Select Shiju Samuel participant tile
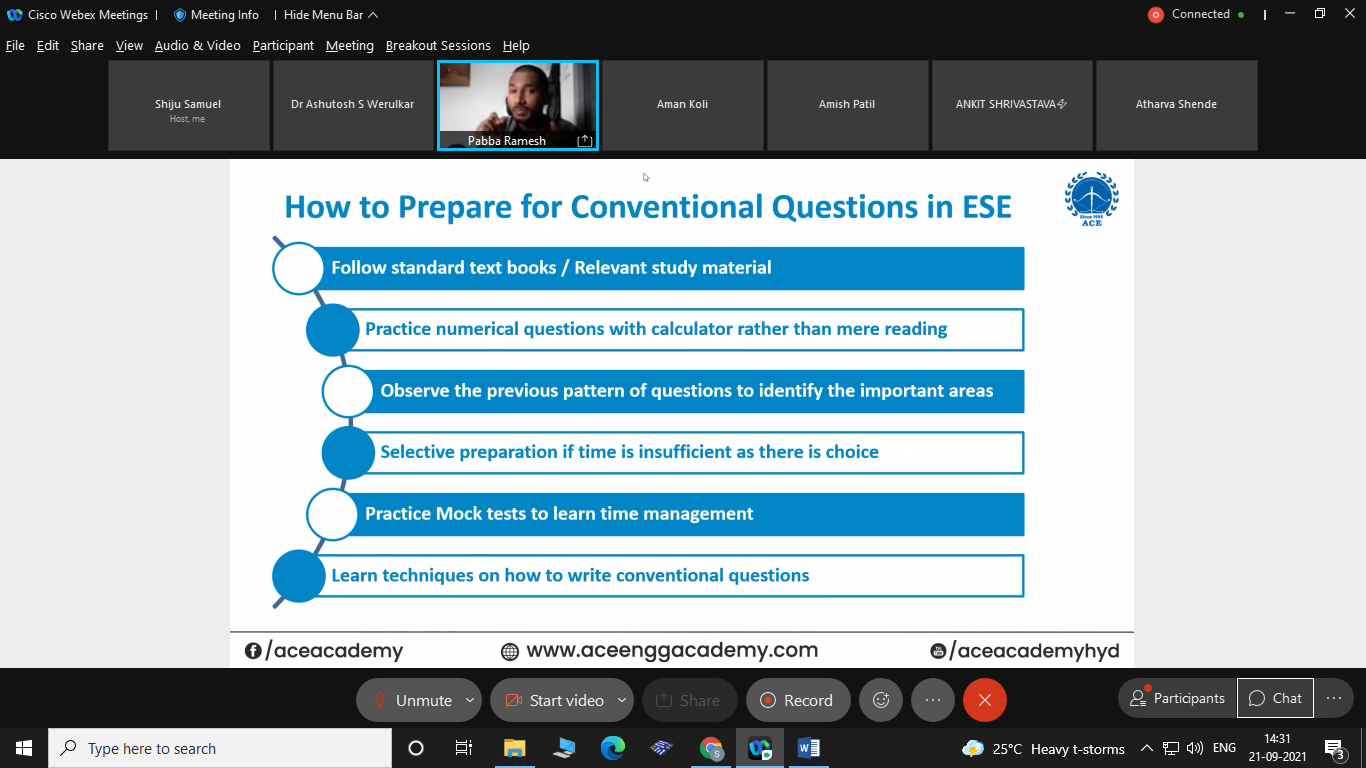 pyautogui.click(x=188, y=105)
